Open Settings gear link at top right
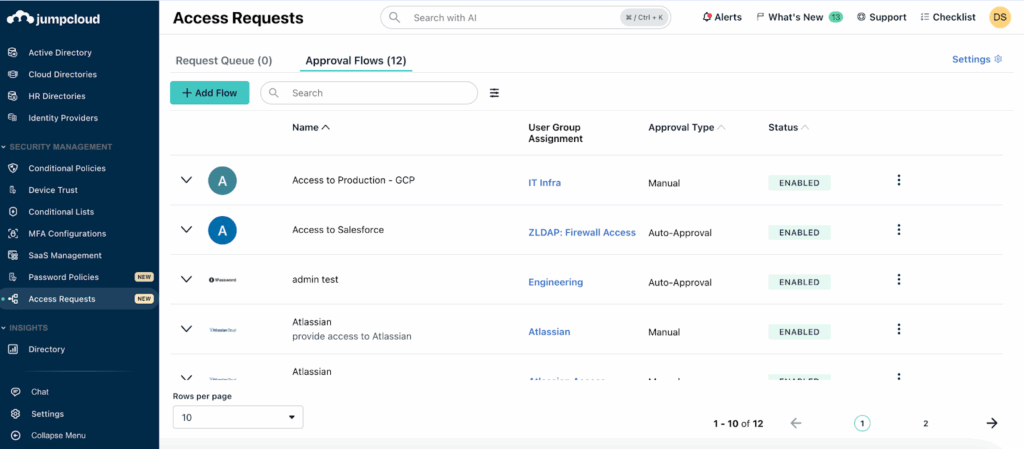1024x449 pixels. click(x=976, y=60)
